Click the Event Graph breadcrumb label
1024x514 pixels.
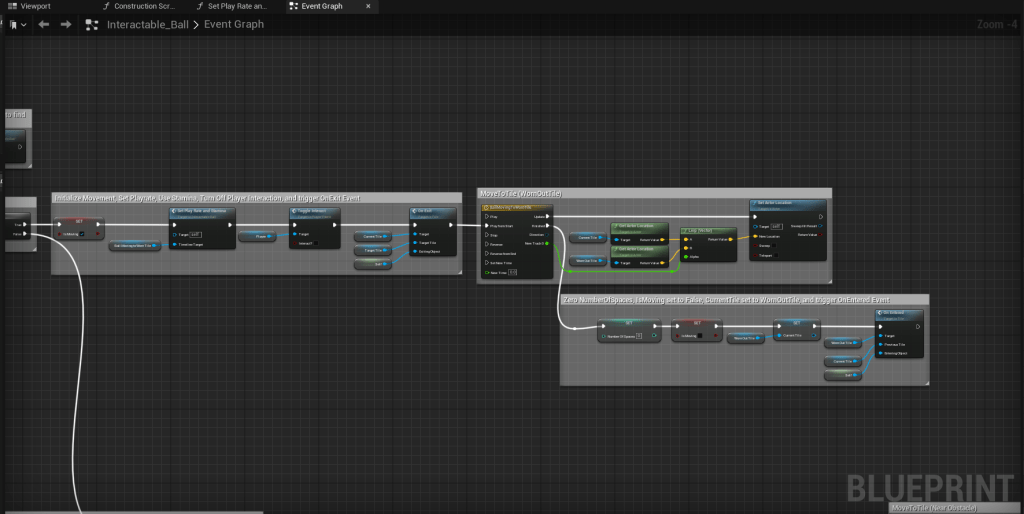click(x=234, y=24)
